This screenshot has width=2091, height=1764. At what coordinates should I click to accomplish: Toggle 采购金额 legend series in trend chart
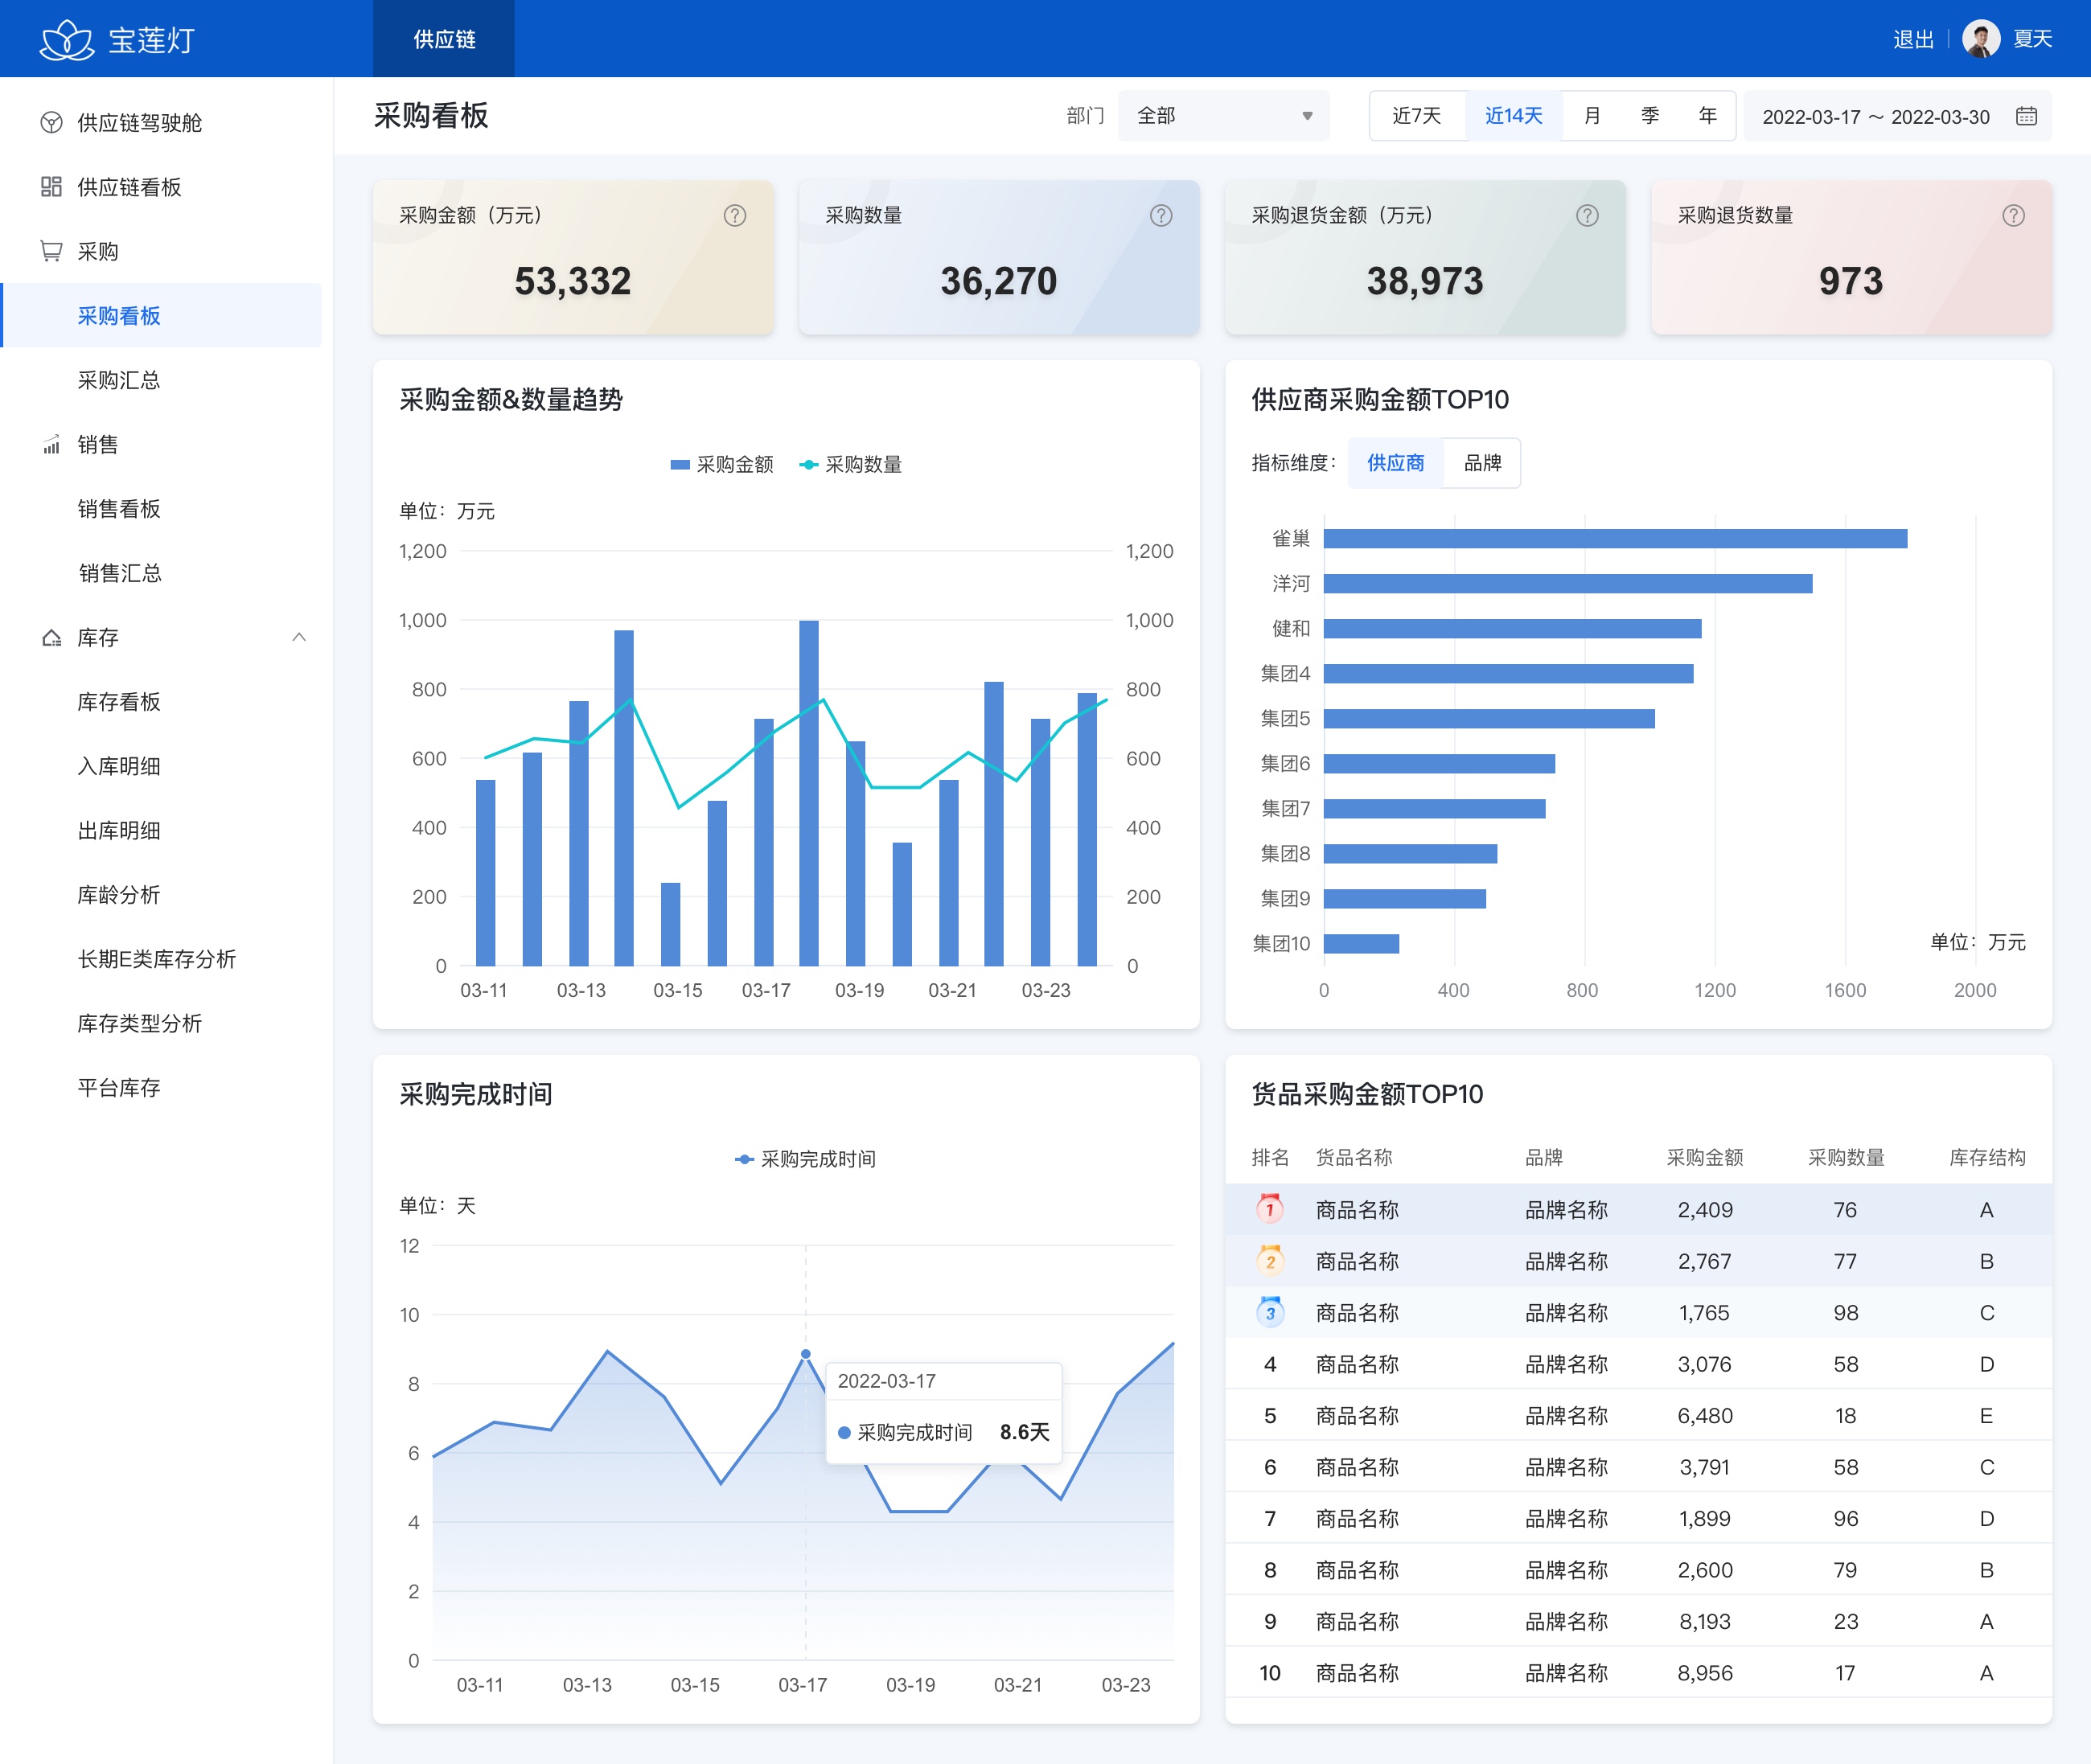click(x=722, y=464)
